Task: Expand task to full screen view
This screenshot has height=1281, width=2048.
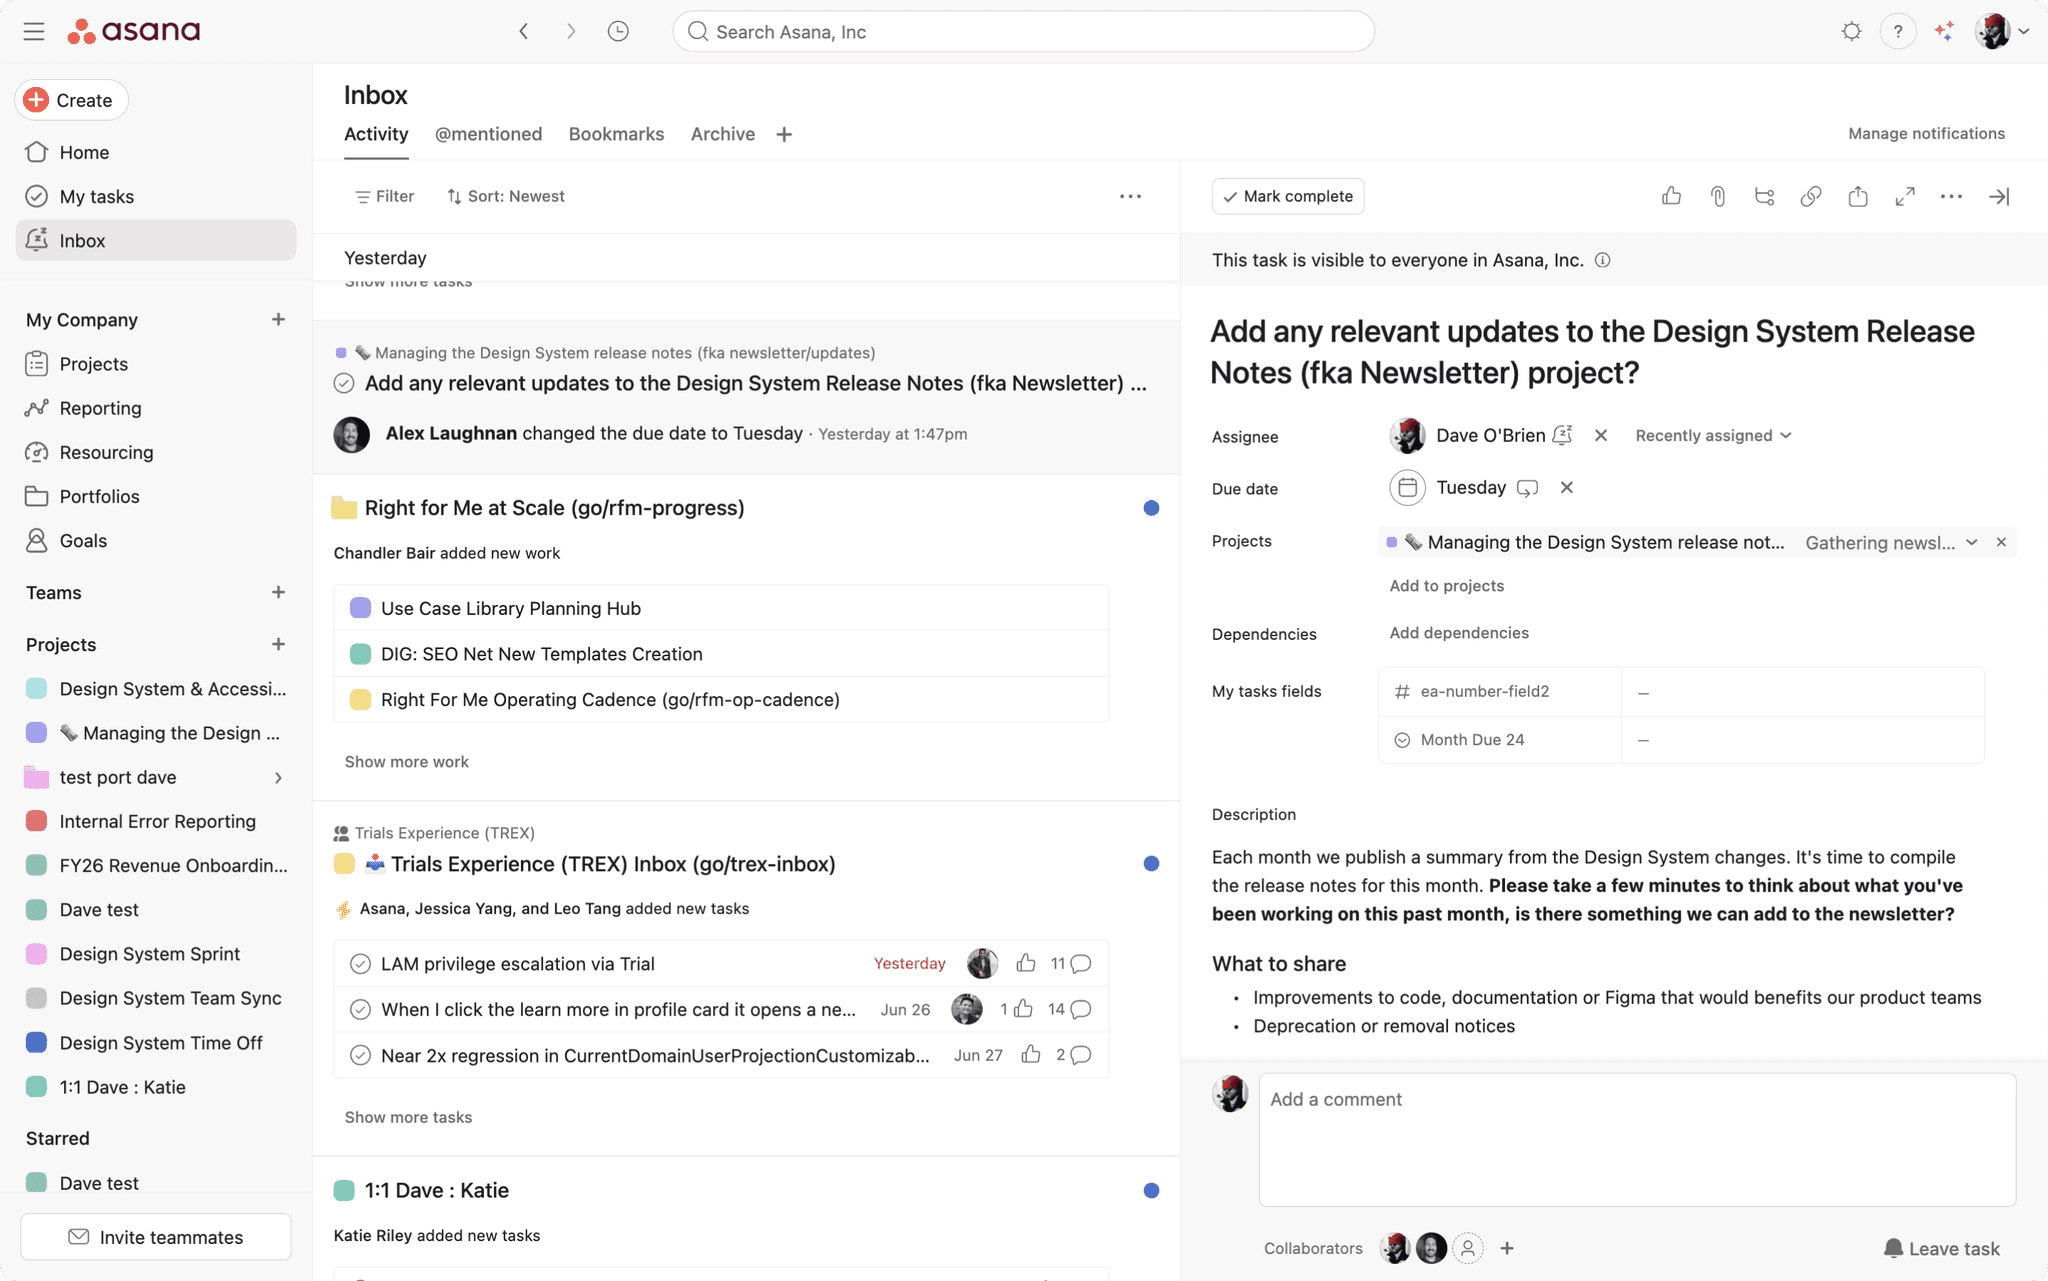Action: 1904,197
